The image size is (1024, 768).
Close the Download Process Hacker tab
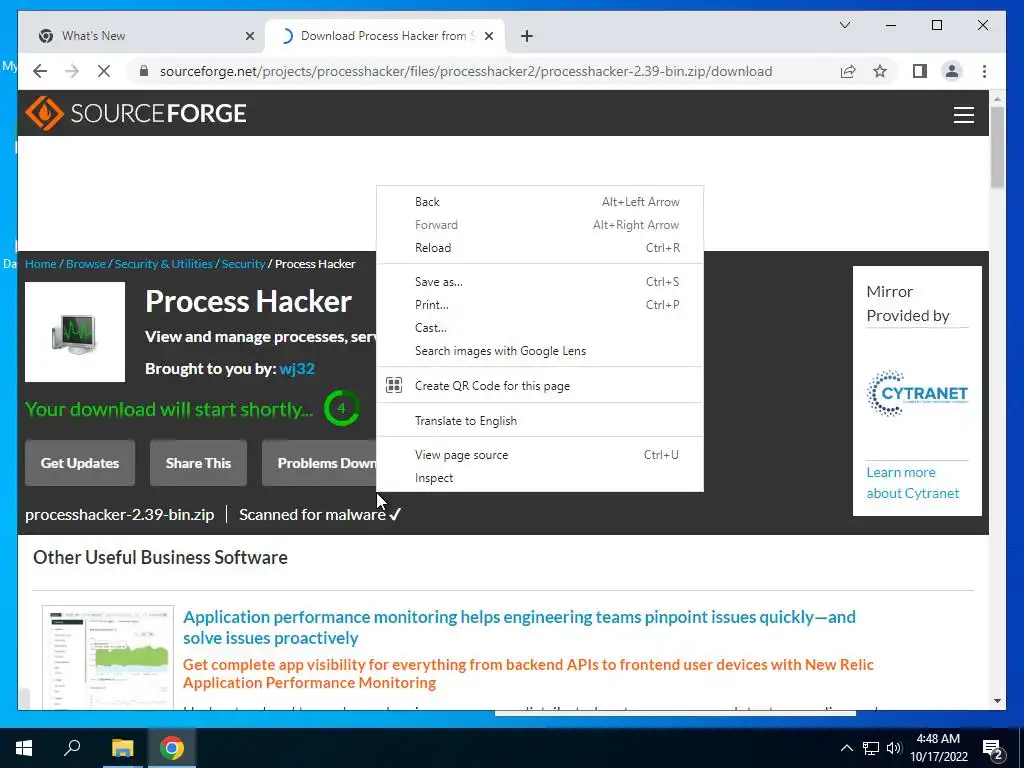tap(488, 36)
